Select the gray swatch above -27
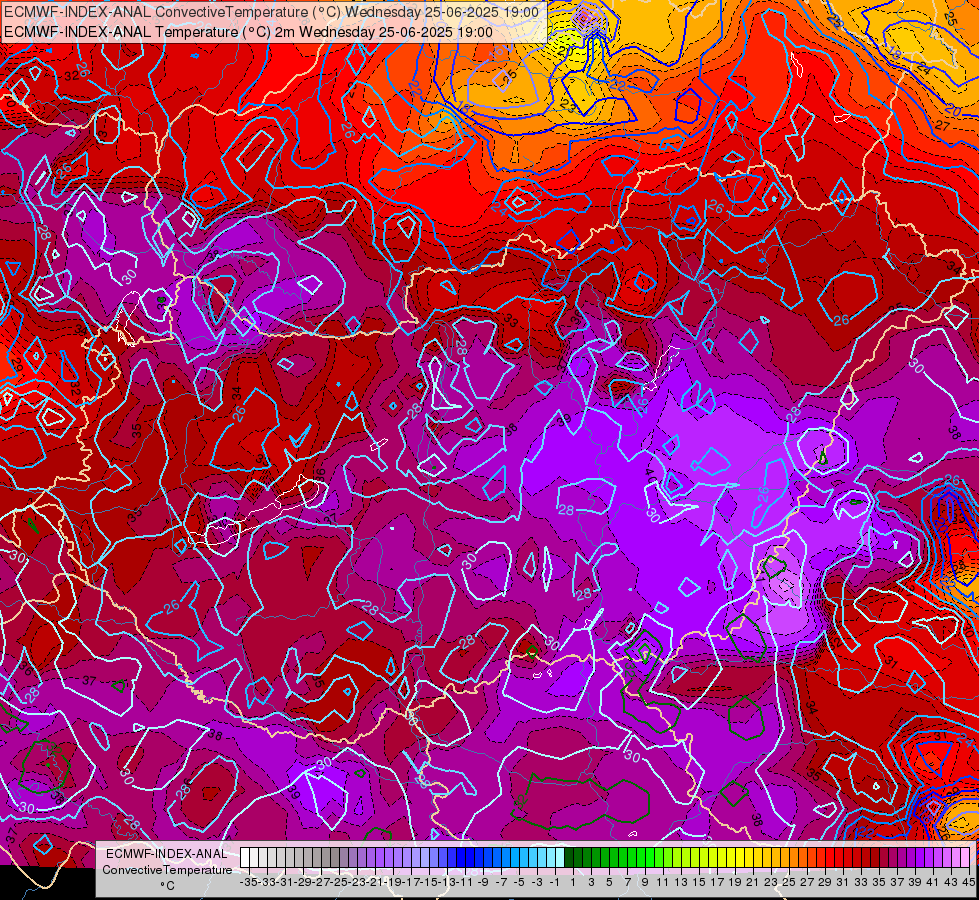Screen dimensions: 979x900 (x=317, y=857)
